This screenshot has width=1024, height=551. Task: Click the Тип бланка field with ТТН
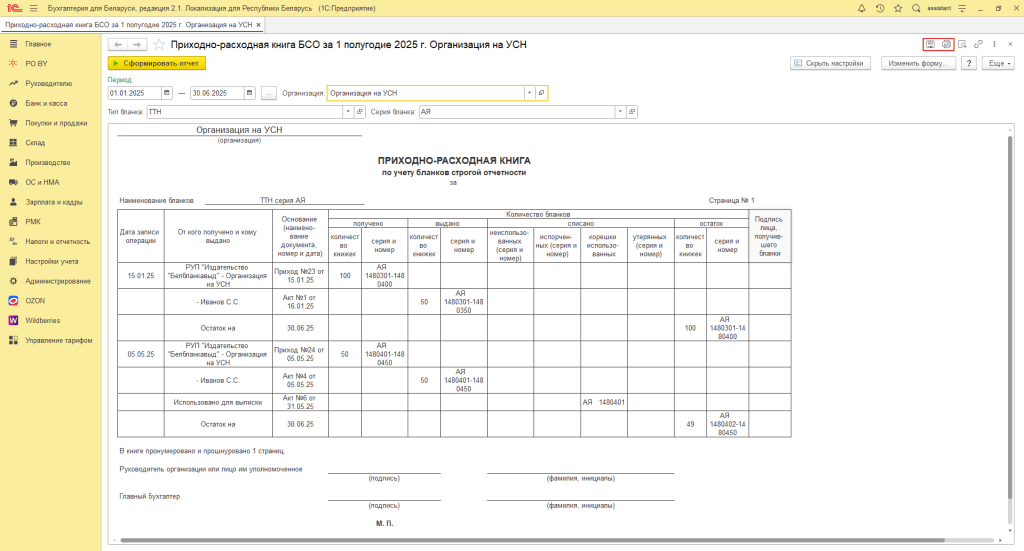[245, 112]
